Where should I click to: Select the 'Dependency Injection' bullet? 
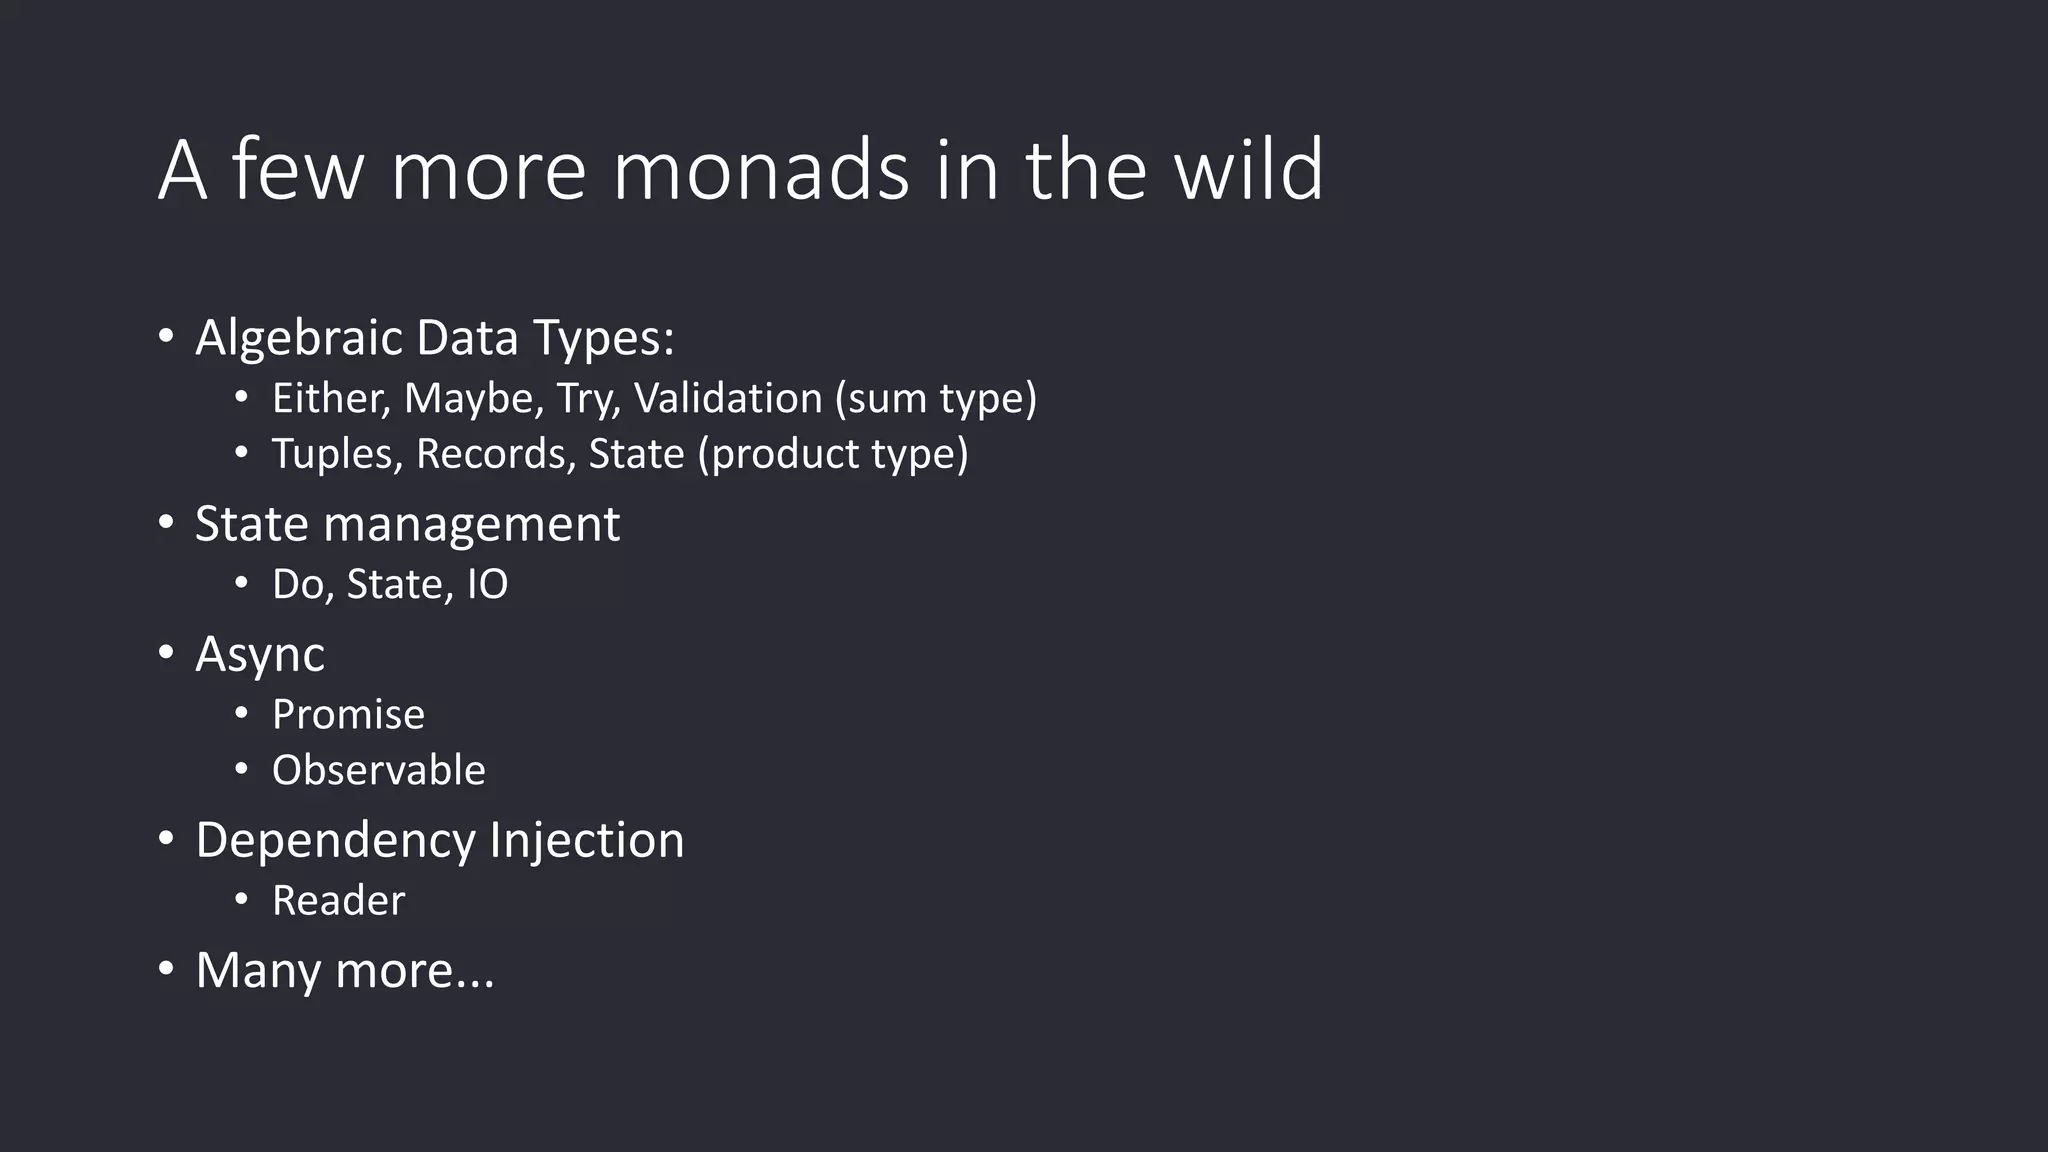coord(440,840)
